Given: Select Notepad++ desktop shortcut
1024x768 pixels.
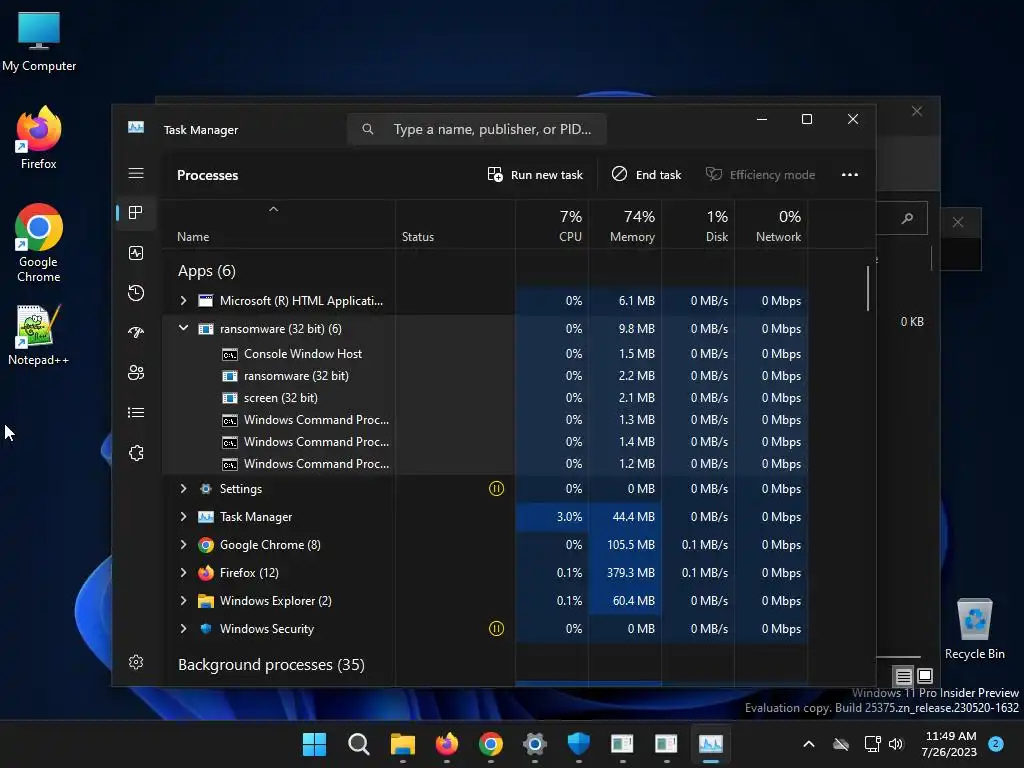Looking at the screenshot, I should click(x=39, y=335).
